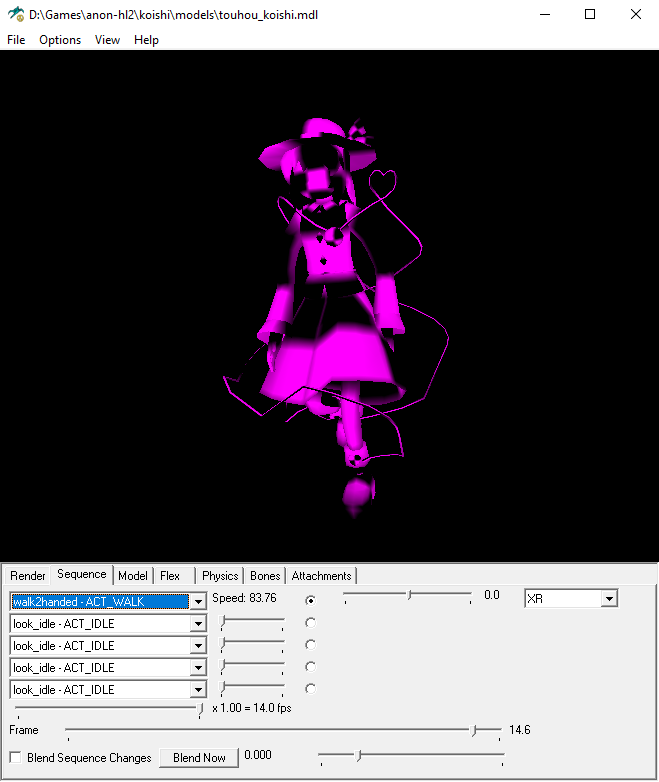The height and width of the screenshot is (782, 659).
Task: Open the View menu
Action: click(x=107, y=40)
